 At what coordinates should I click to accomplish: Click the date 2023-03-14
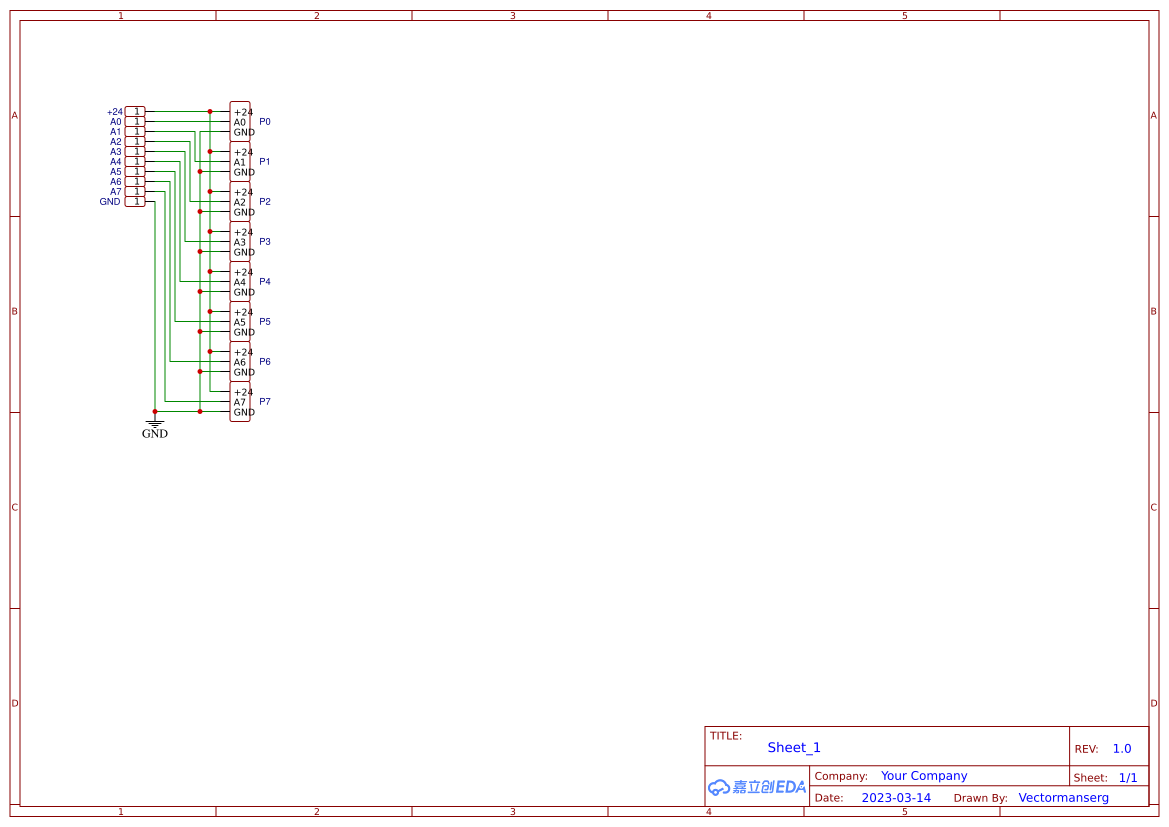click(x=896, y=797)
